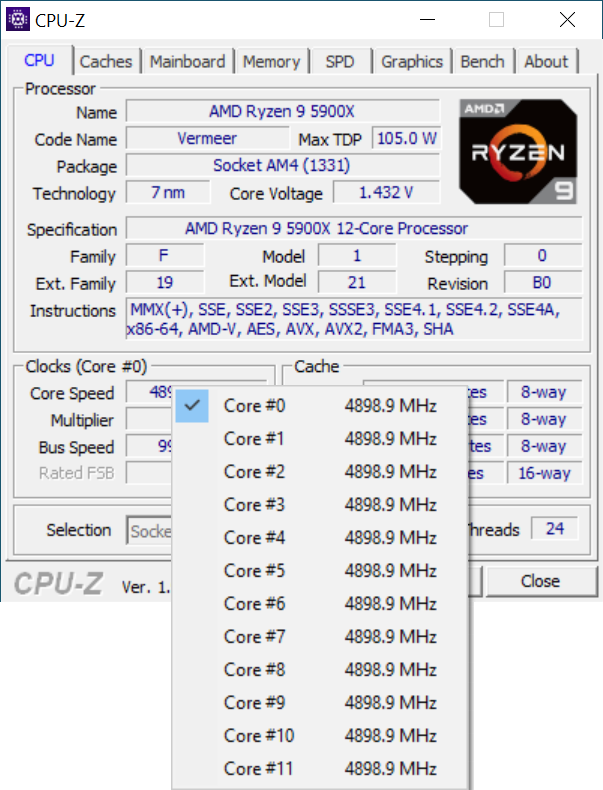
Task: Close the CPU-Z window with X
Action: click(x=567, y=20)
